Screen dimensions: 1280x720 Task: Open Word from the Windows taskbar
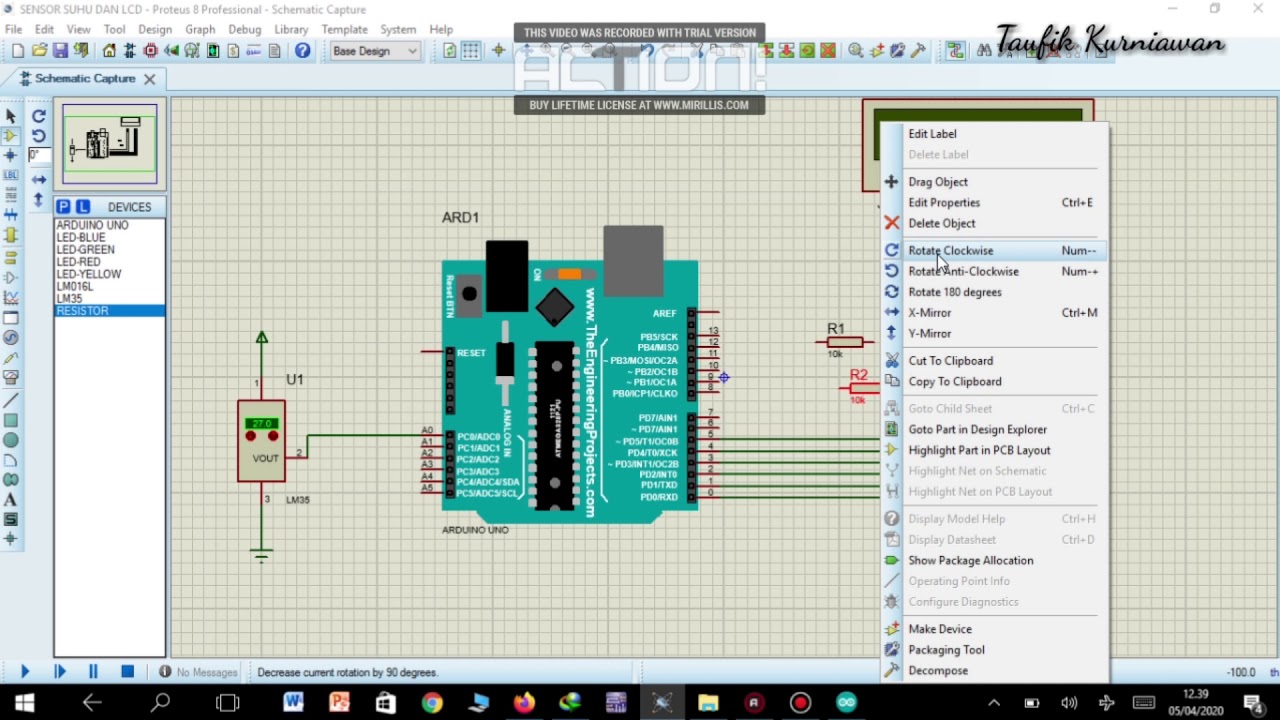tap(293, 703)
